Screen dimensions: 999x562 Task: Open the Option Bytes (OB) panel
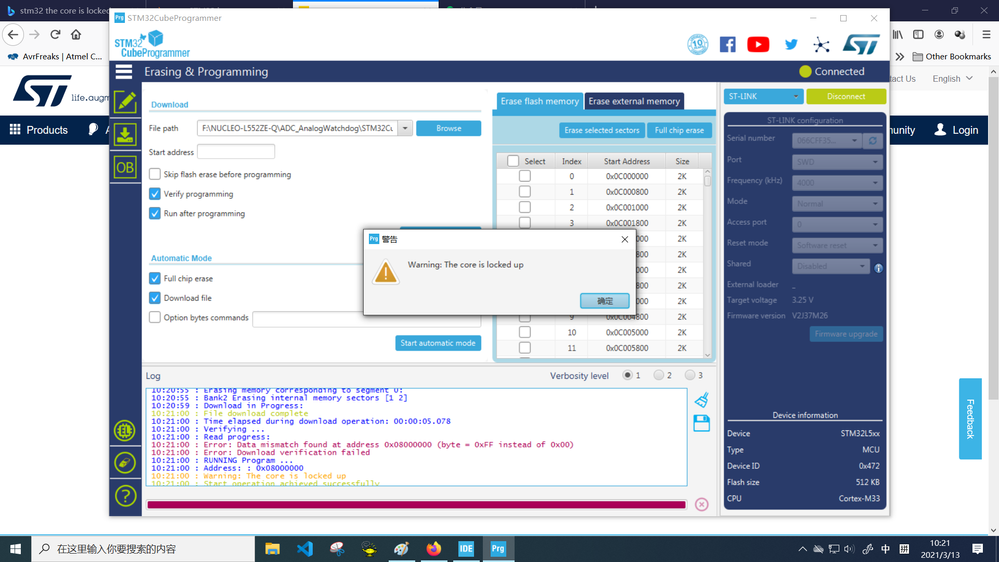click(x=125, y=168)
